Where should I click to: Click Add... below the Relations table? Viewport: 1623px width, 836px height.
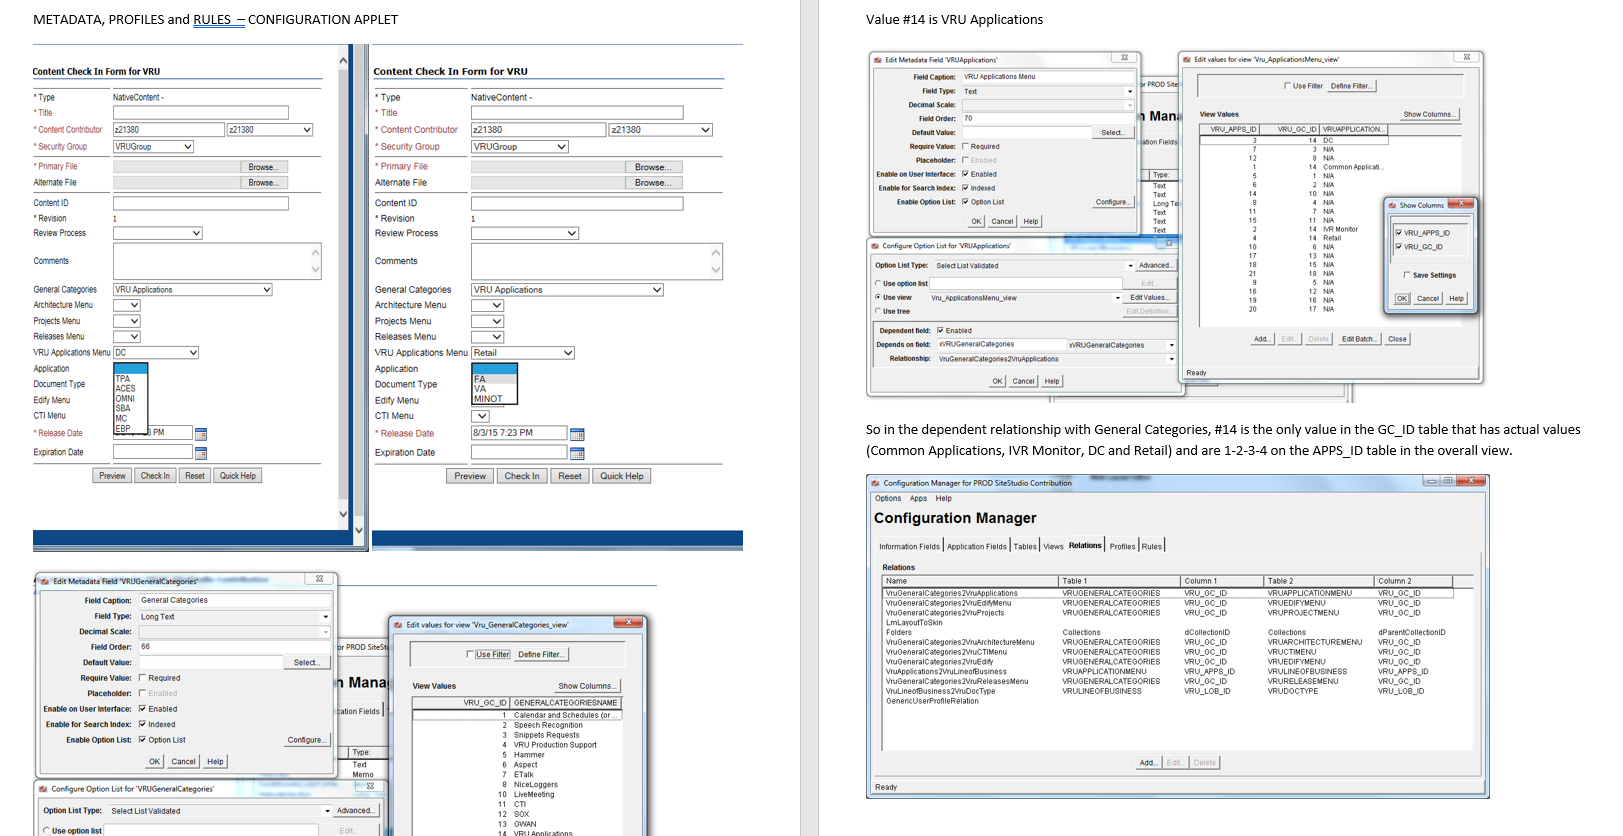point(1148,763)
